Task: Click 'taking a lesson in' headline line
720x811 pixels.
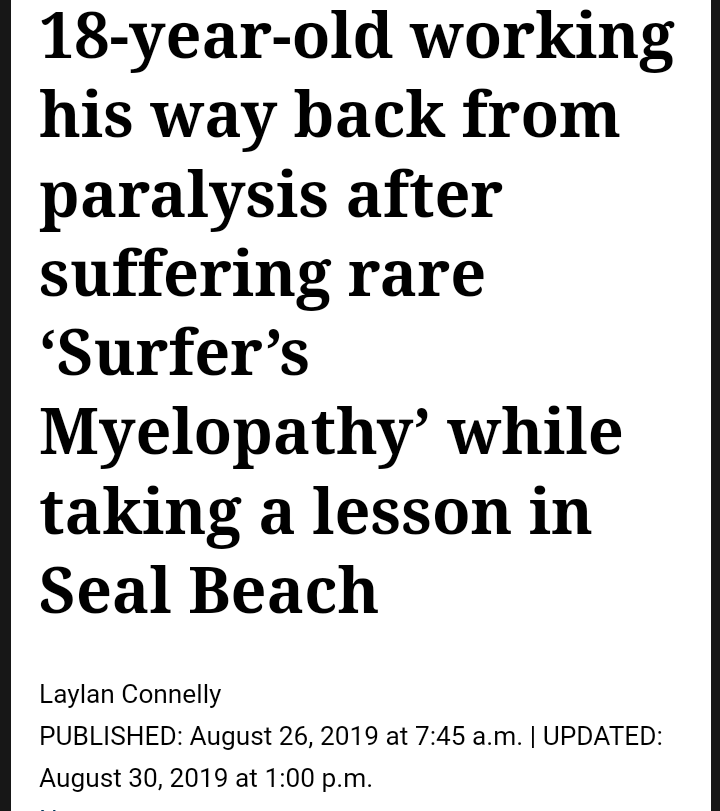Action: [315, 510]
